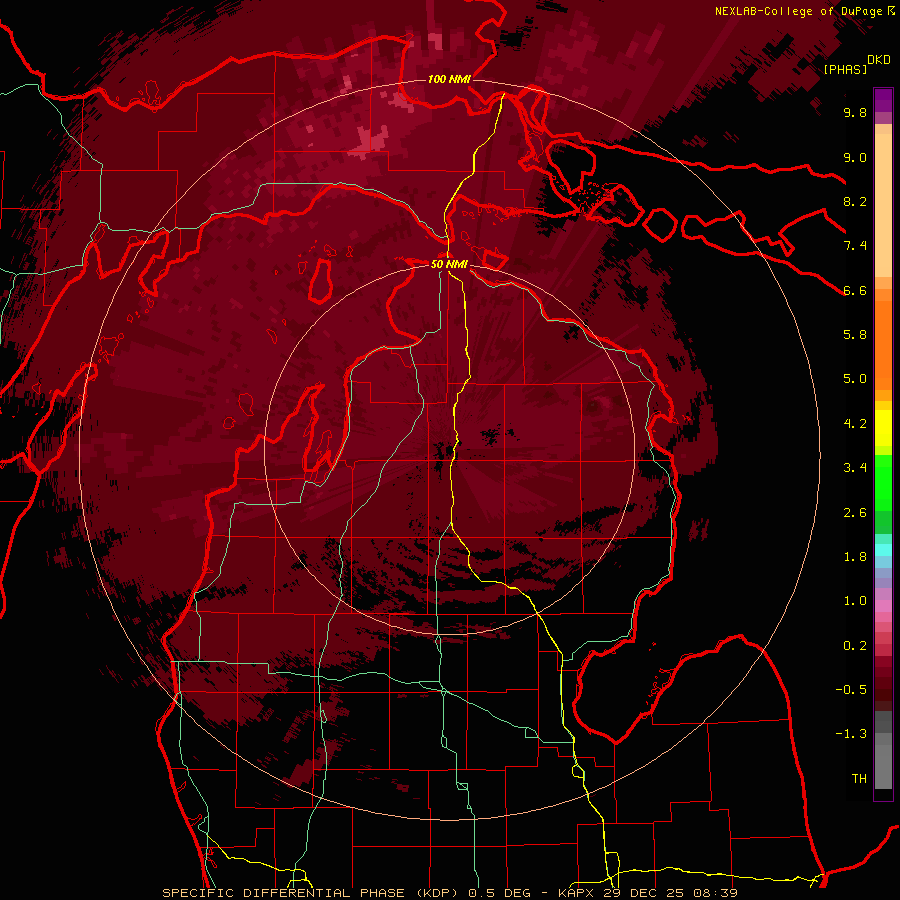Click the 2.6 value on the color scale
This screenshot has width=900, height=900.
pos(855,513)
